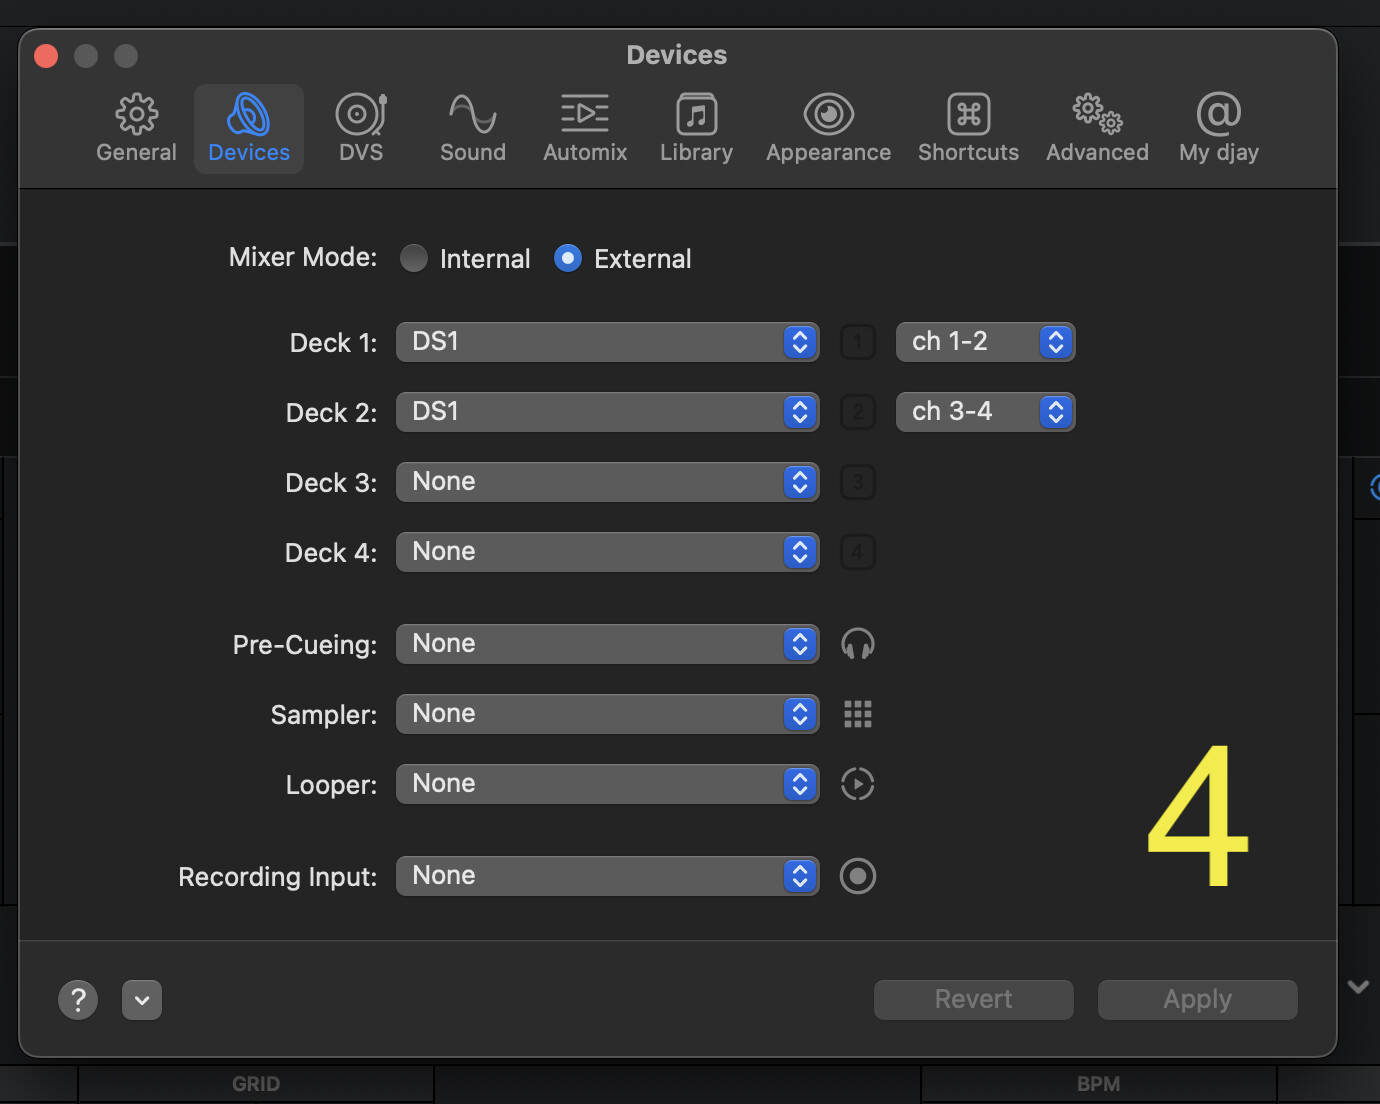Open the Deck 3 device dropdown
The height and width of the screenshot is (1104, 1380).
click(608, 482)
